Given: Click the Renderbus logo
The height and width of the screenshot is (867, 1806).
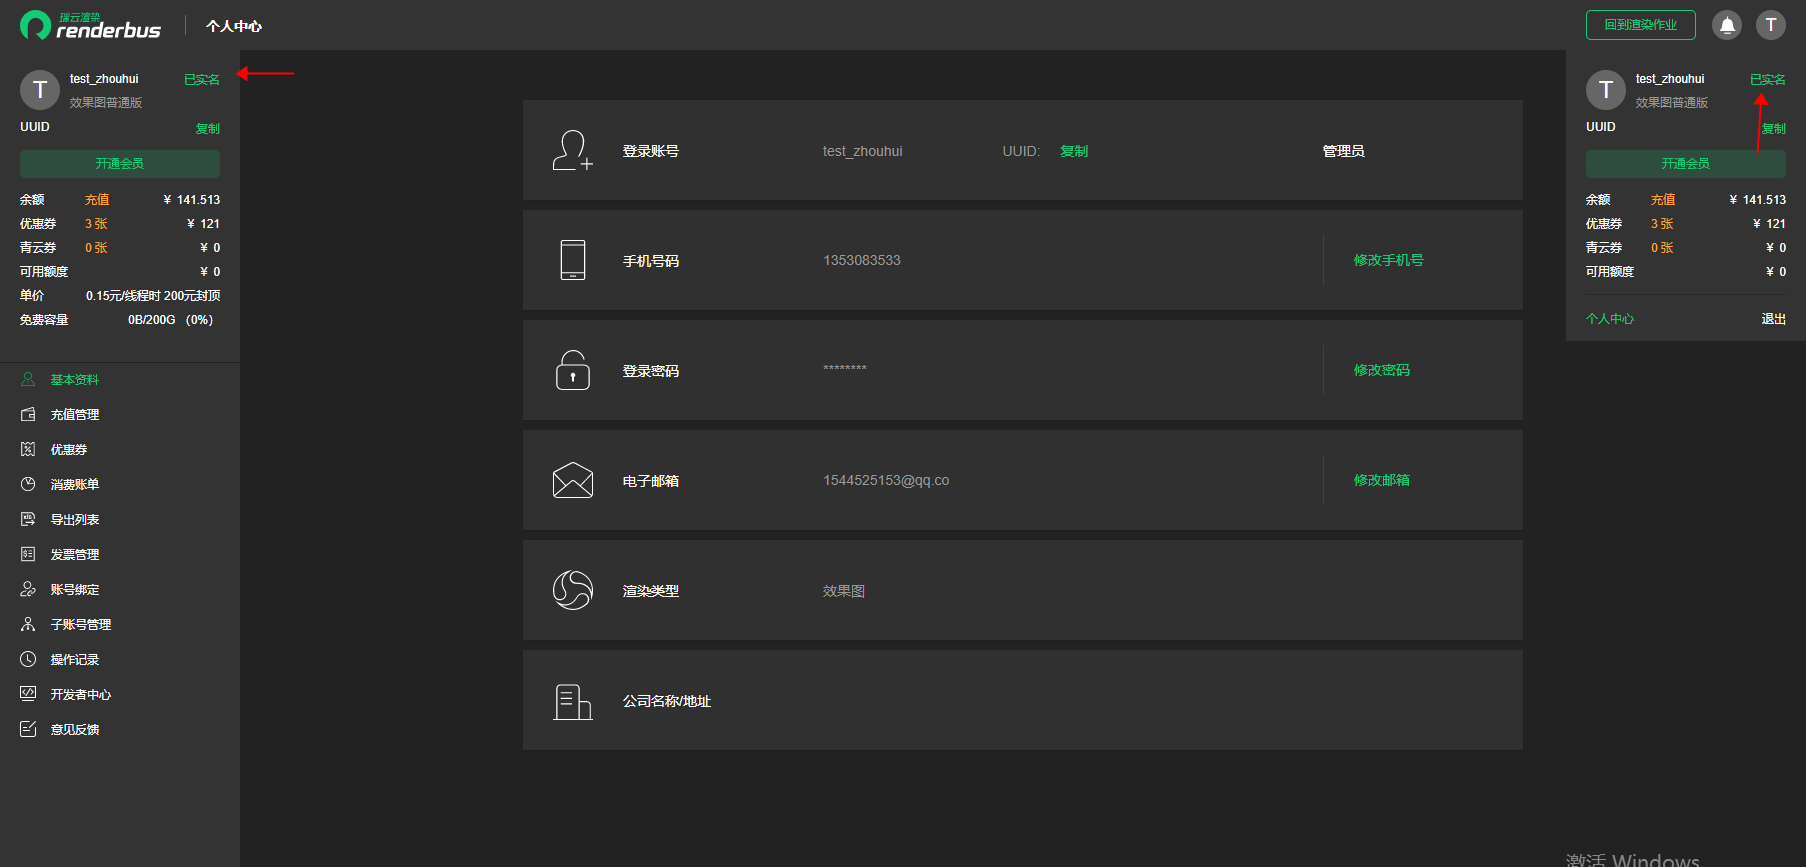Looking at the screenshot, I should tap(90, 25).
